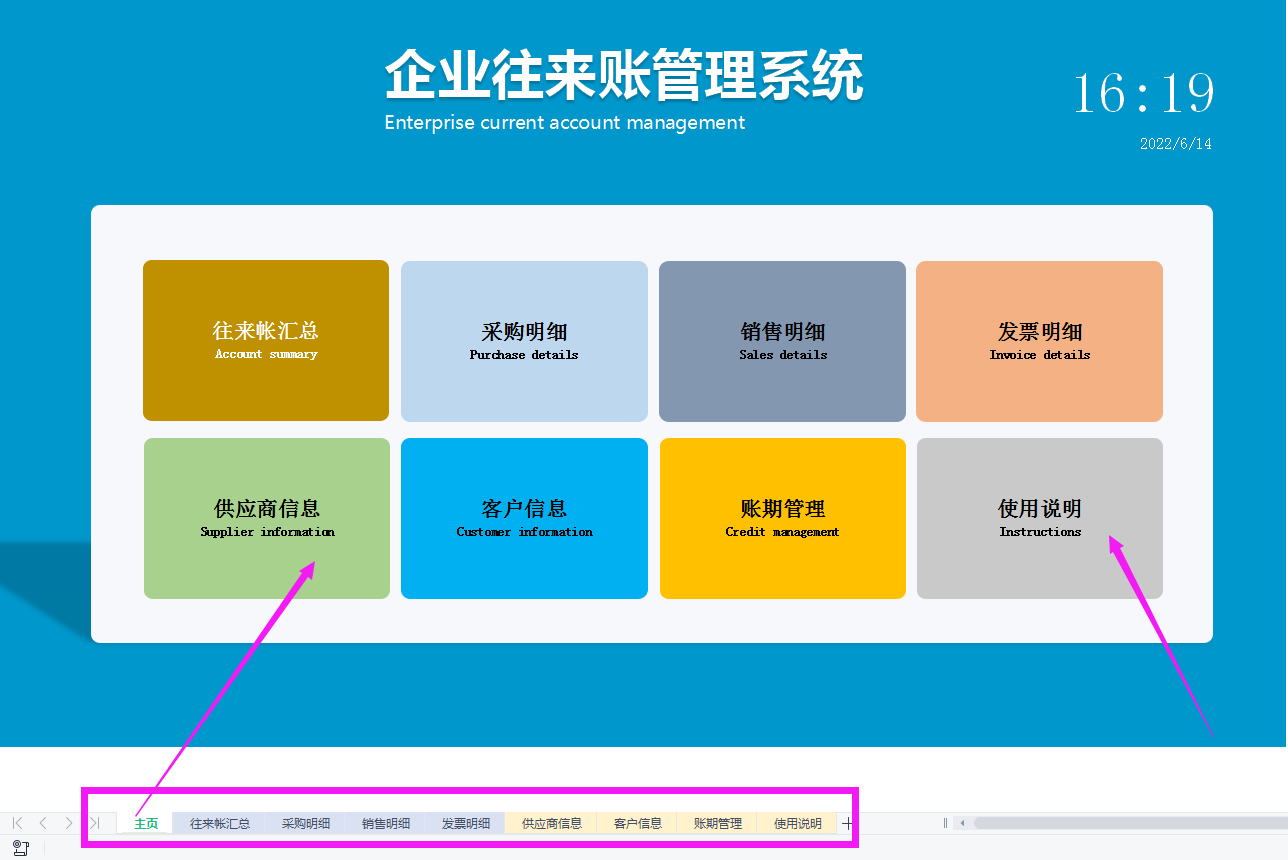Open the 销售明细 Sales details tile
Screen dimensions: 1288x860
click(782, 341)
